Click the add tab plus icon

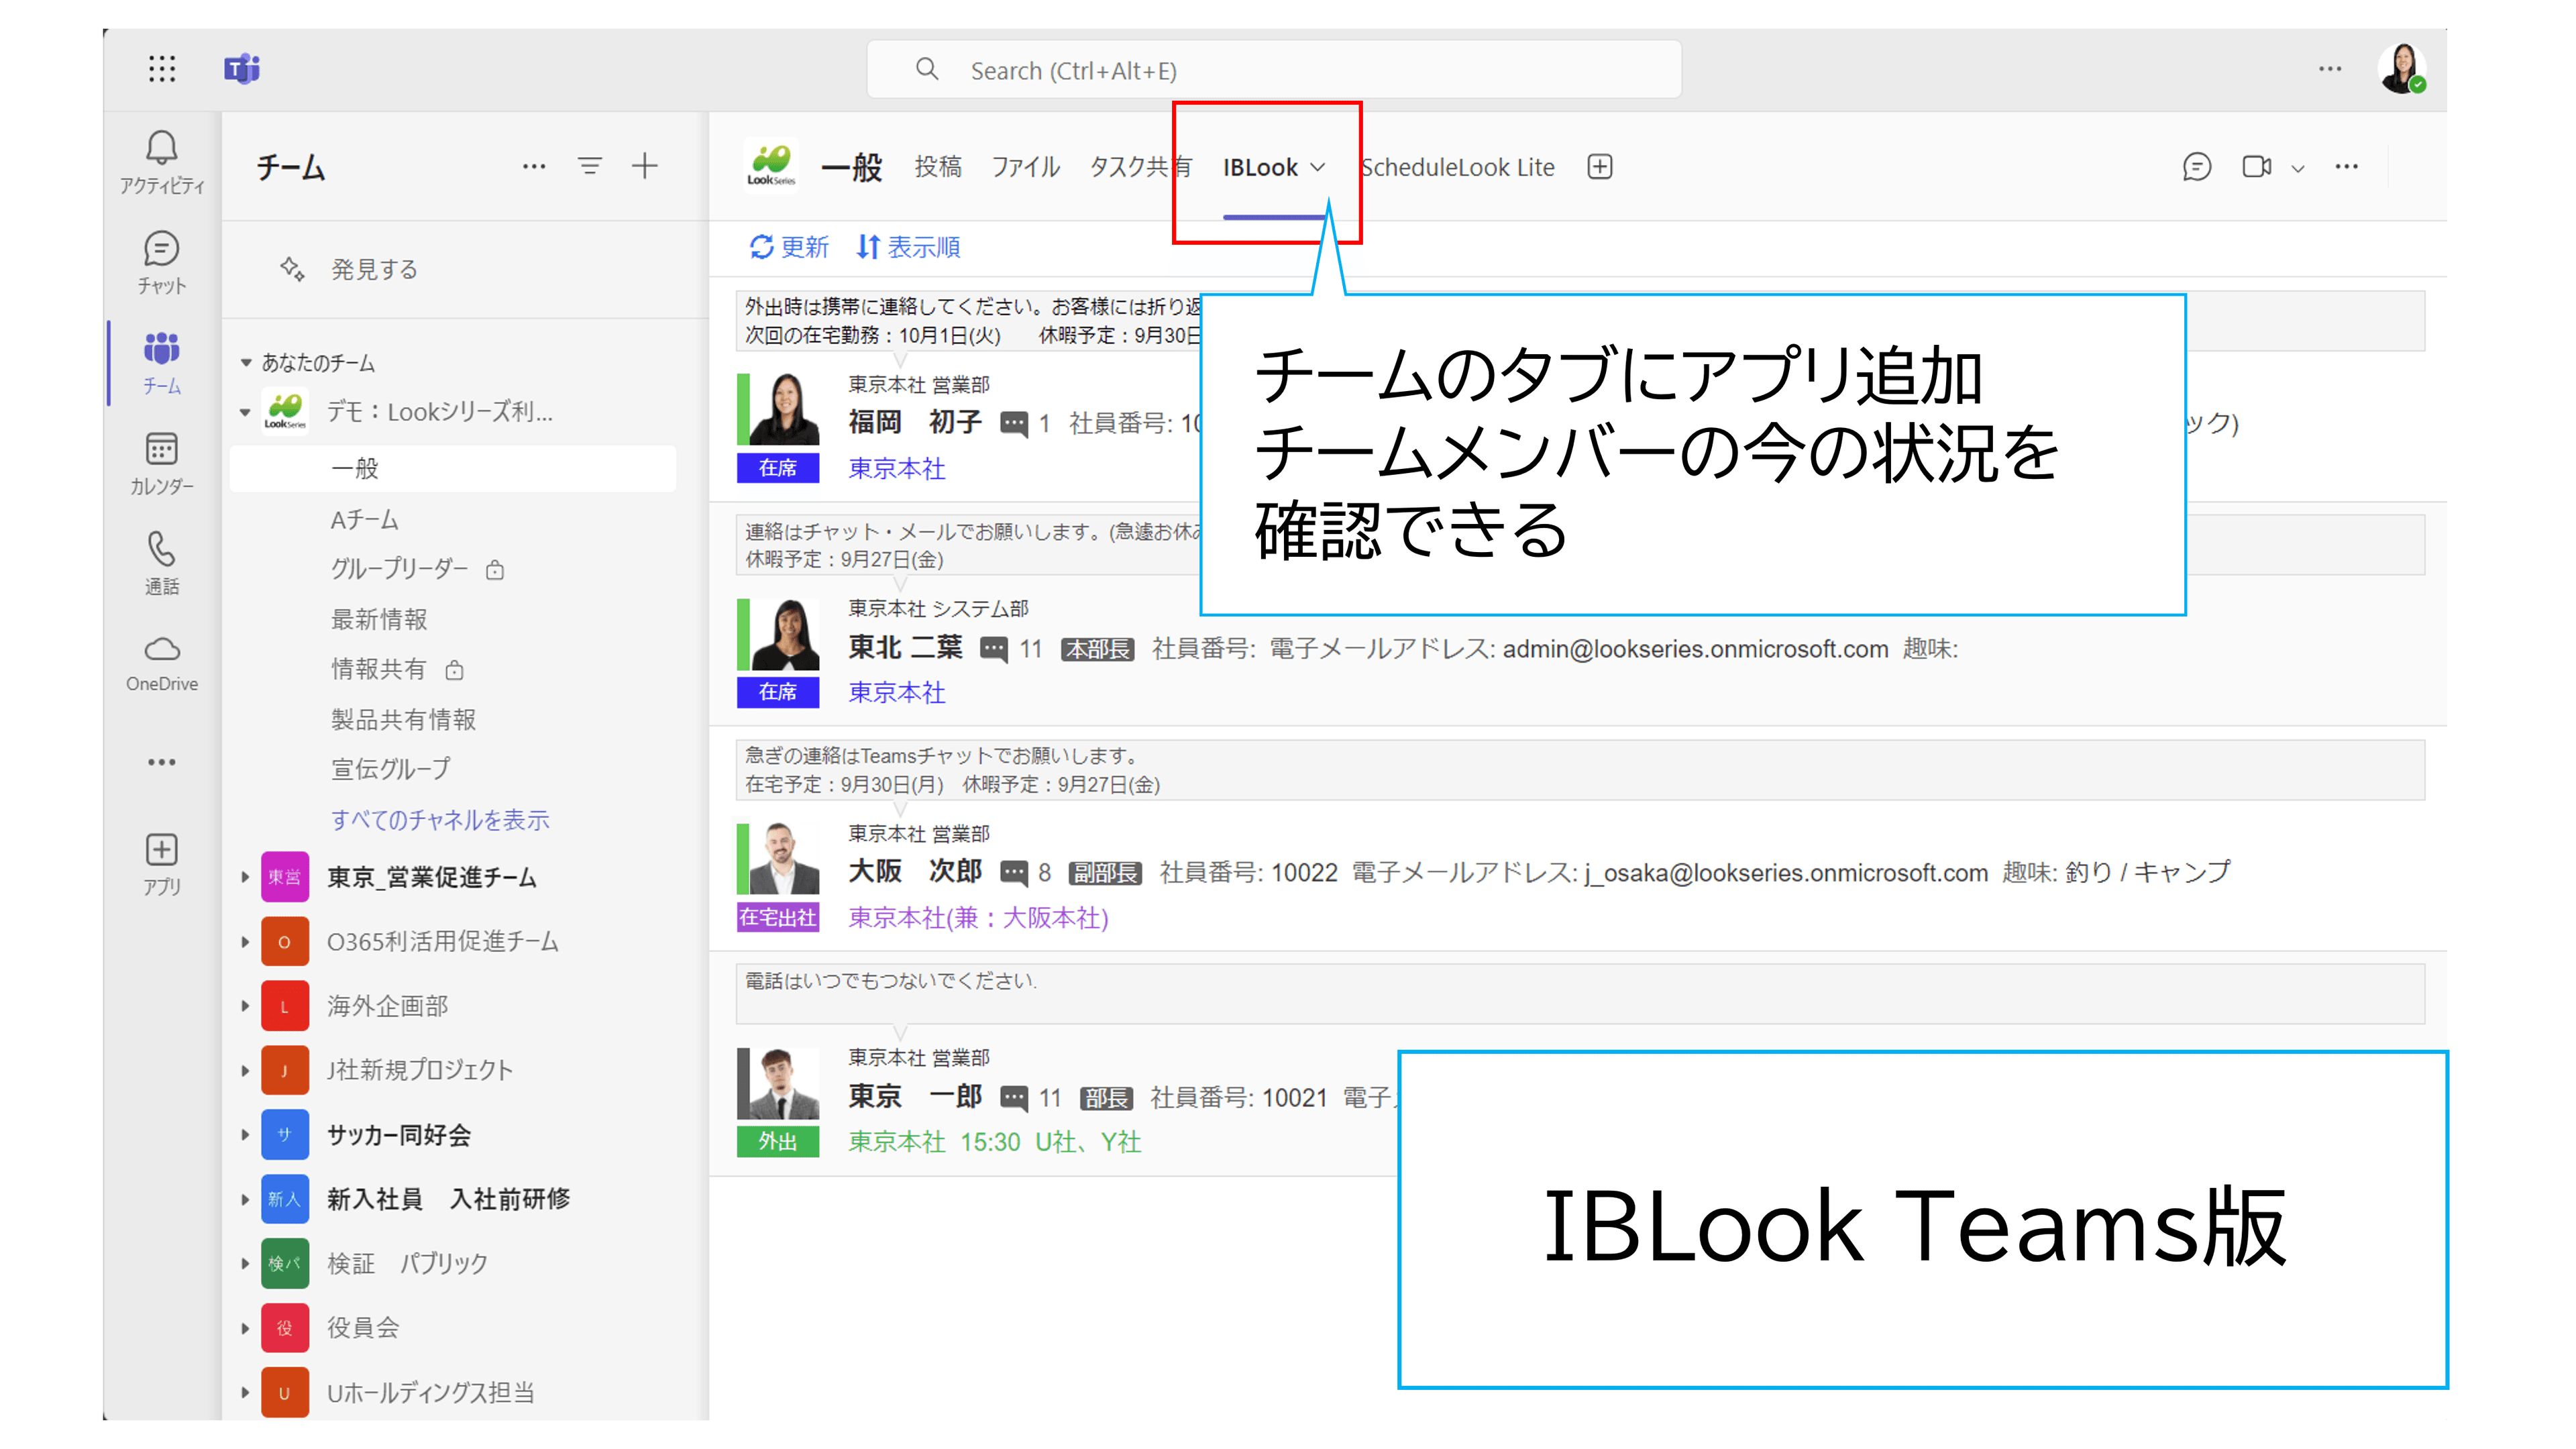[x=1600, y=167]
